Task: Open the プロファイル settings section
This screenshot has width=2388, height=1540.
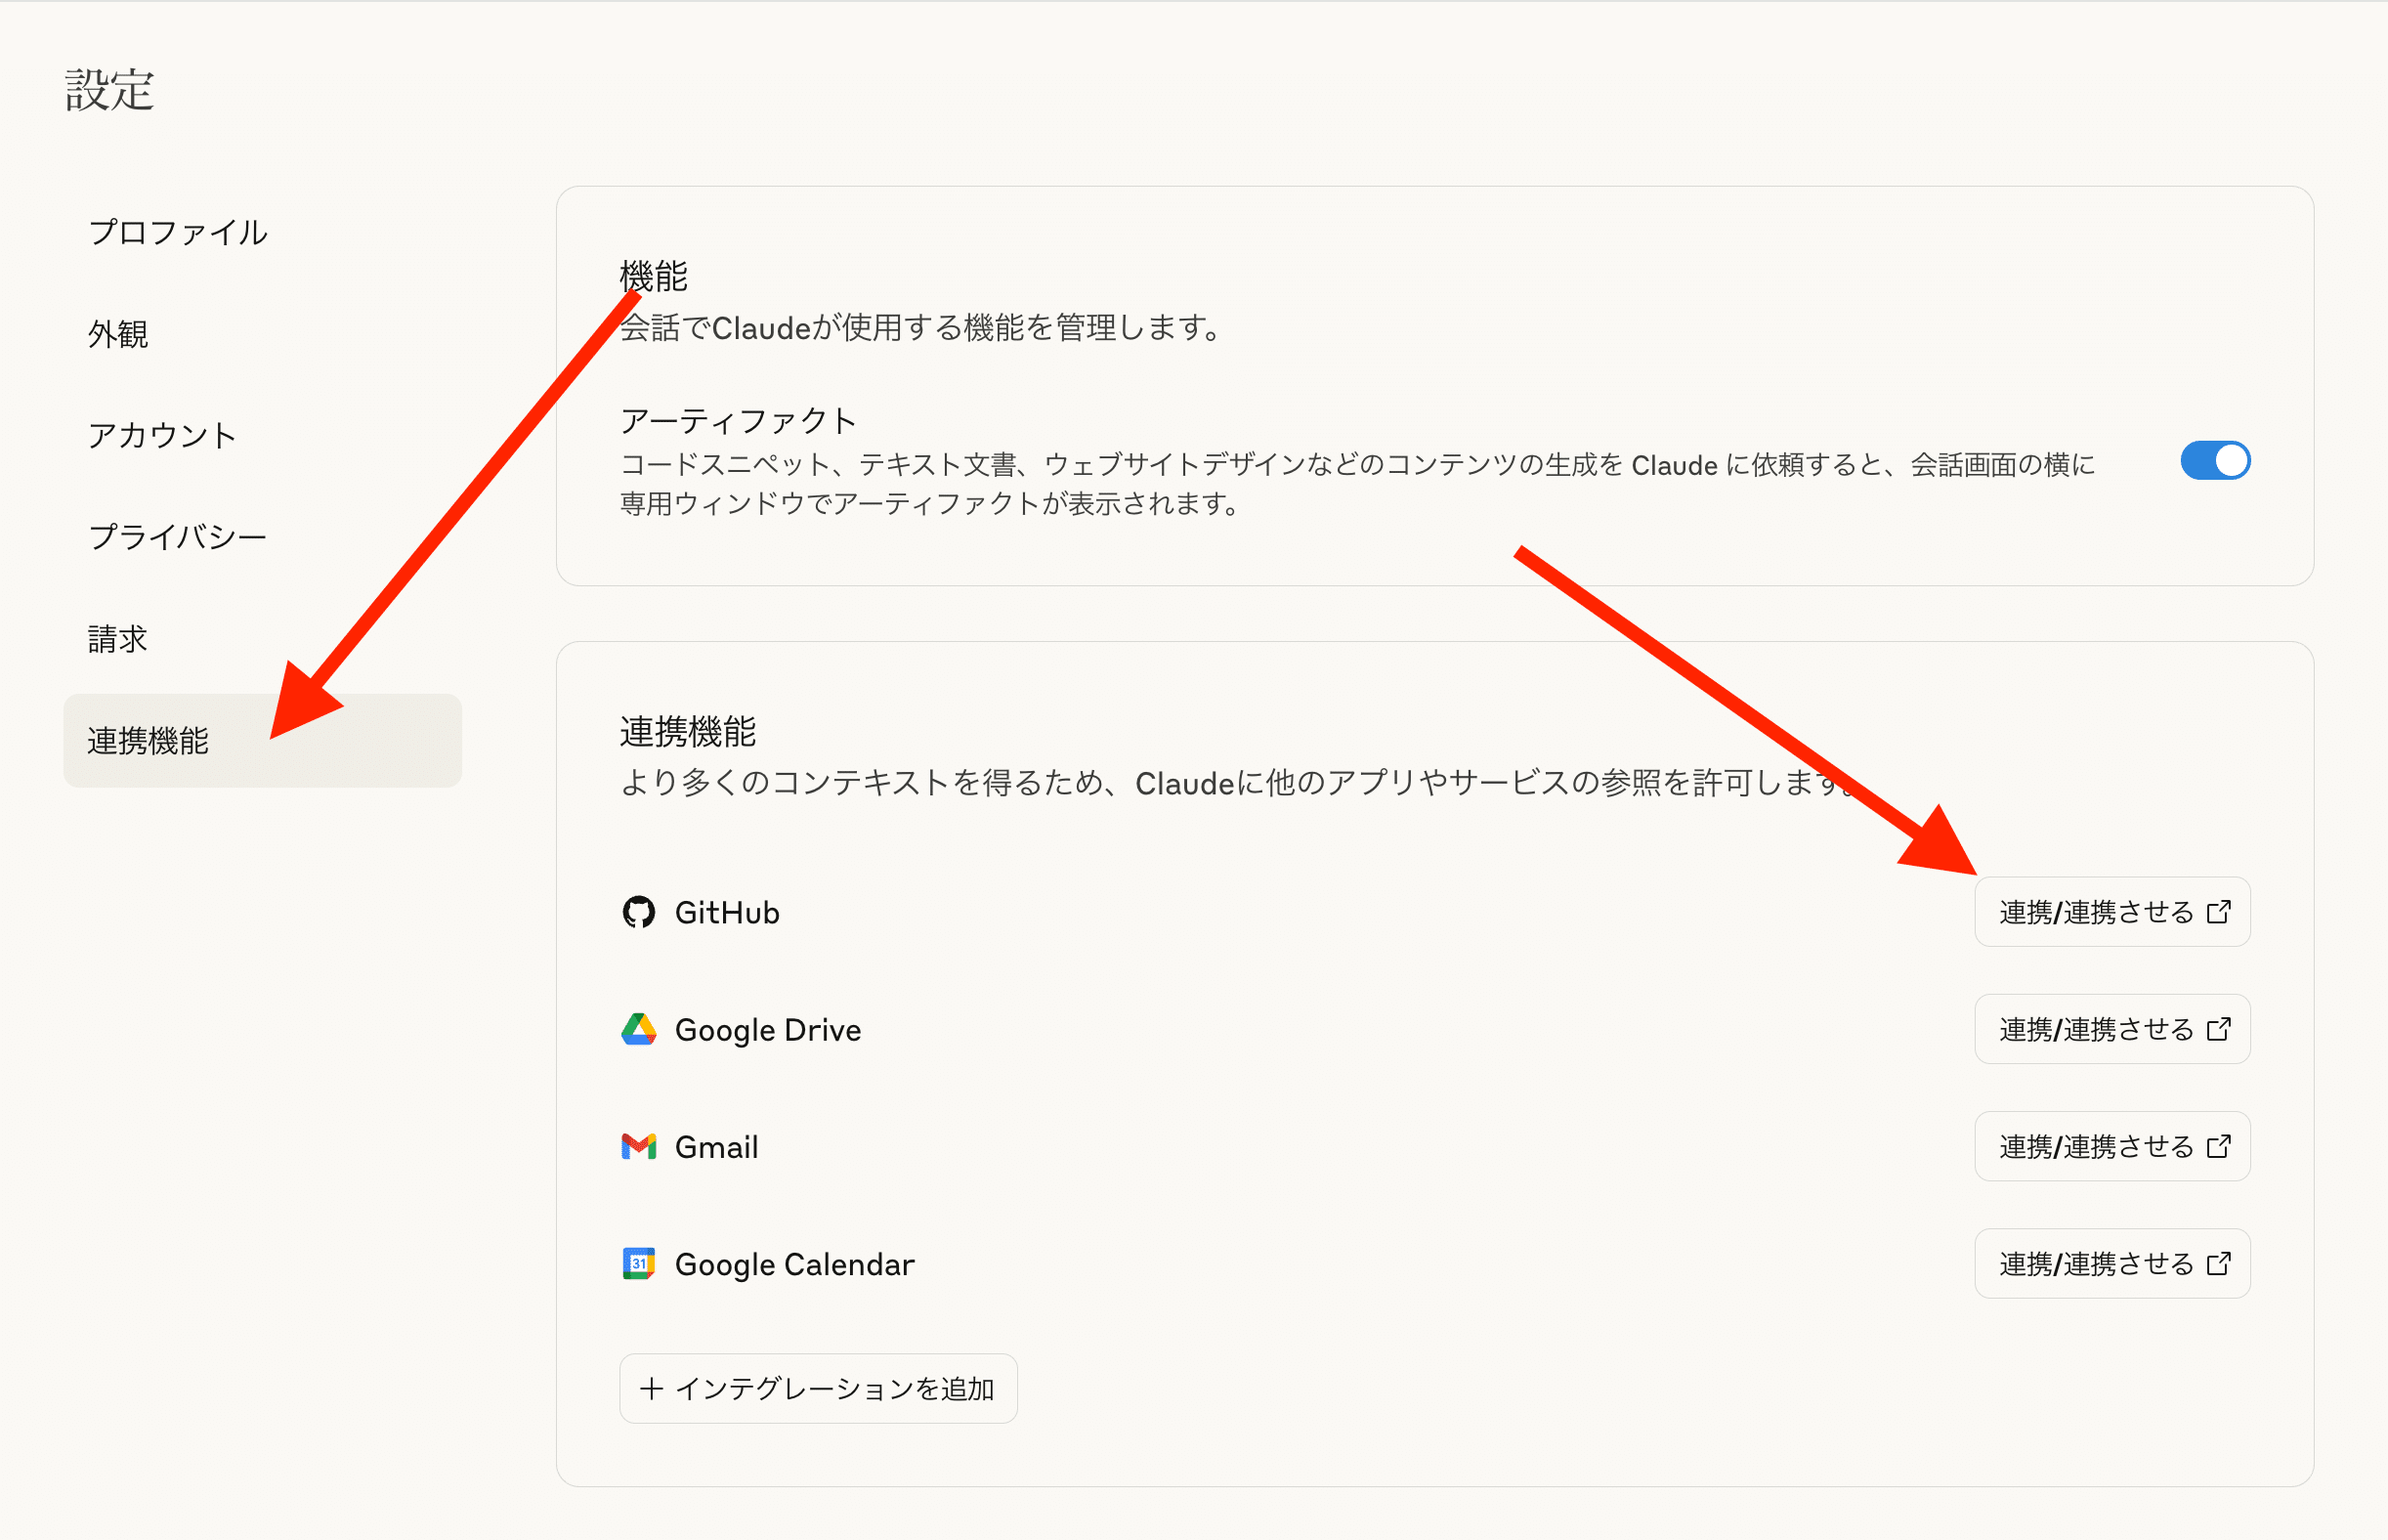Action: tap(178, 232)
